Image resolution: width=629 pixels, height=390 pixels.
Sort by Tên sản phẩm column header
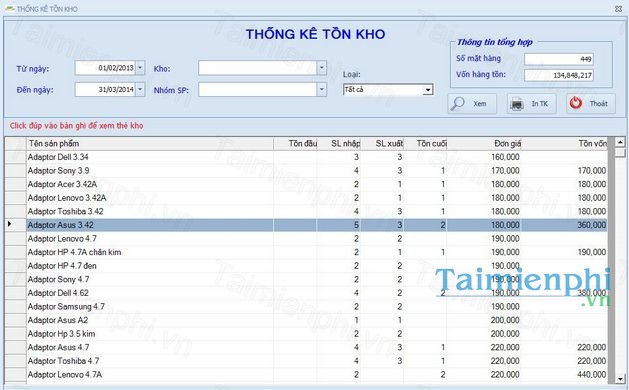coord(150,143)
